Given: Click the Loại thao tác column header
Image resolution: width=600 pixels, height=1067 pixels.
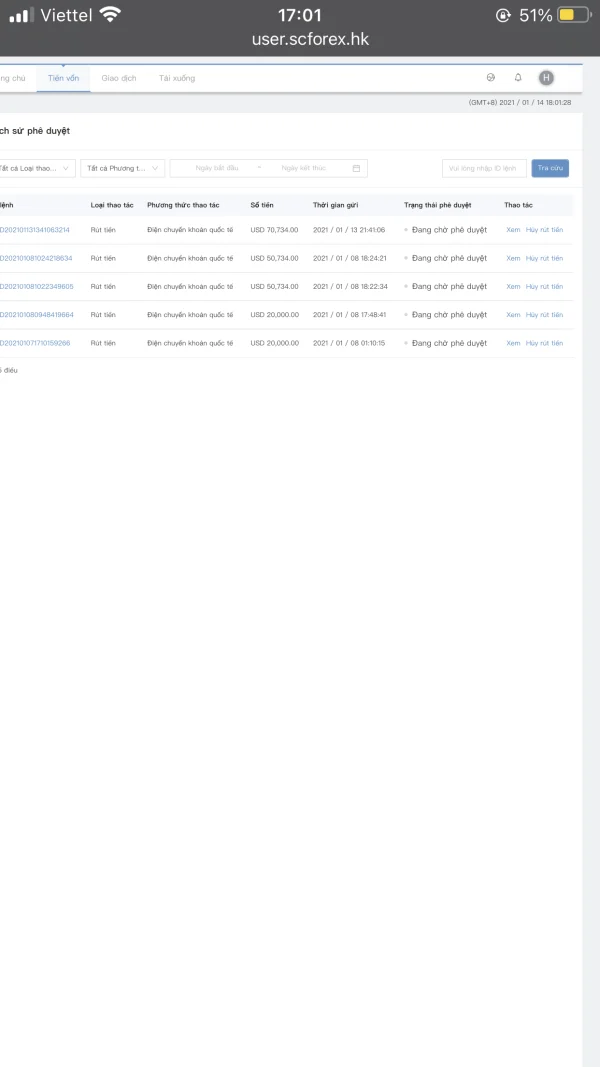Looking at the screenshot, I should coord(112,205).
